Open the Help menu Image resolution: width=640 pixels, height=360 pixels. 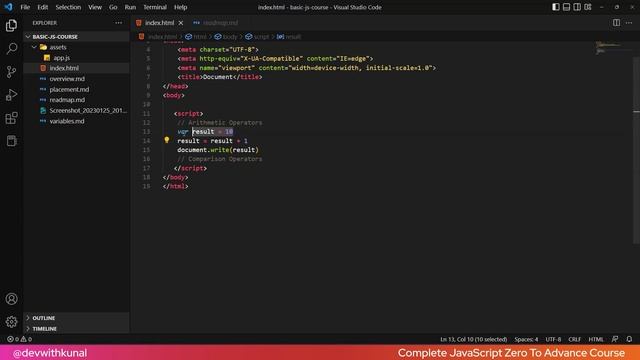tap(180, 7)
